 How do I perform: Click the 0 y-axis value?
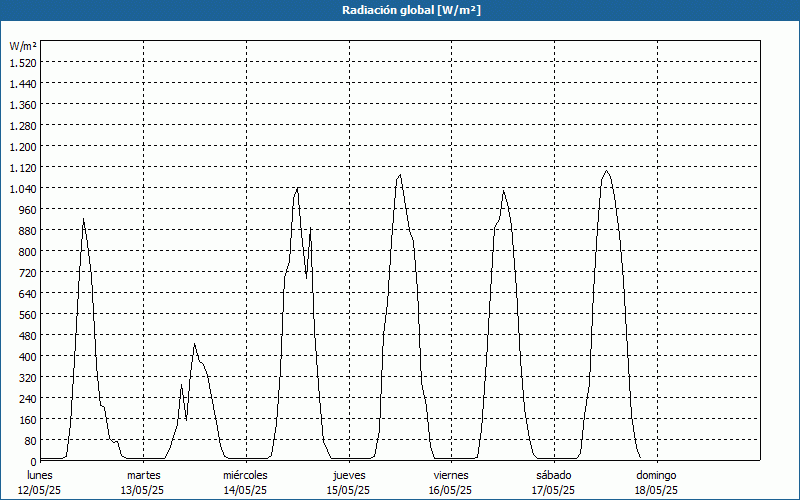(34, 462)
